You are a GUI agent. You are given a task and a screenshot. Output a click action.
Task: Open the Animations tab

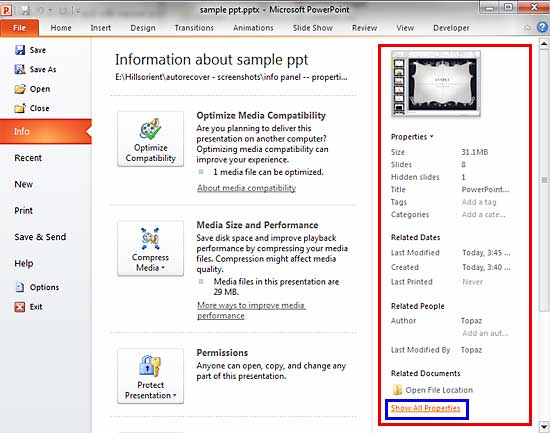[x=253, y=28]
